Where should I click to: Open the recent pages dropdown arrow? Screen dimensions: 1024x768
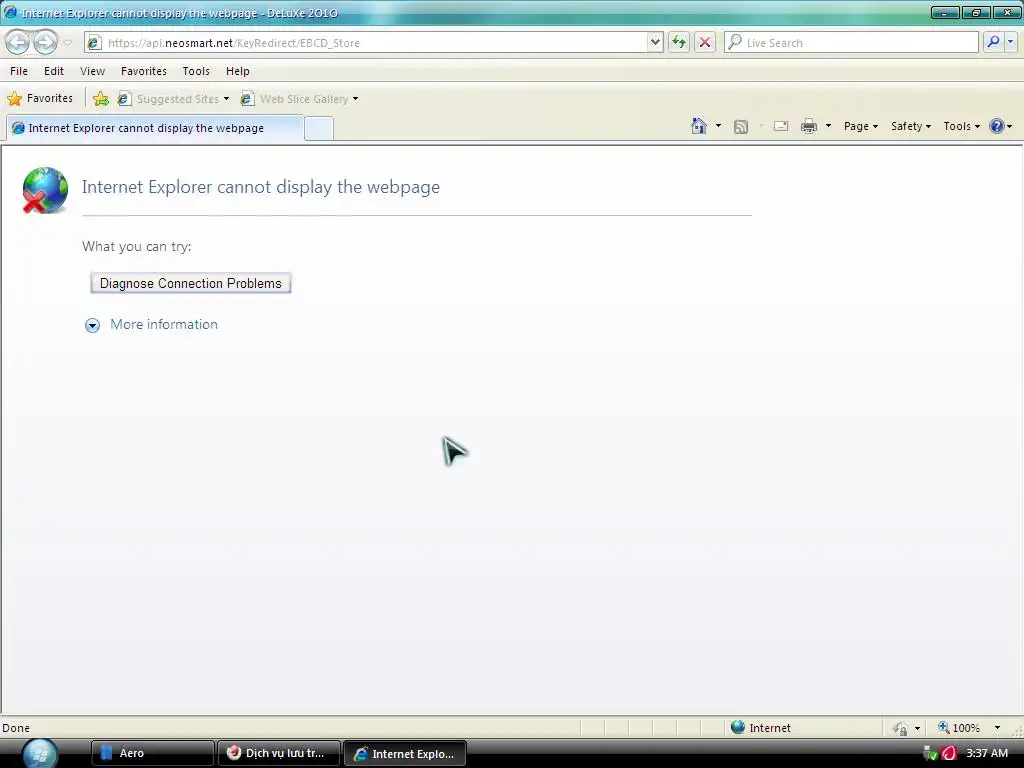[x=67, y=43]
